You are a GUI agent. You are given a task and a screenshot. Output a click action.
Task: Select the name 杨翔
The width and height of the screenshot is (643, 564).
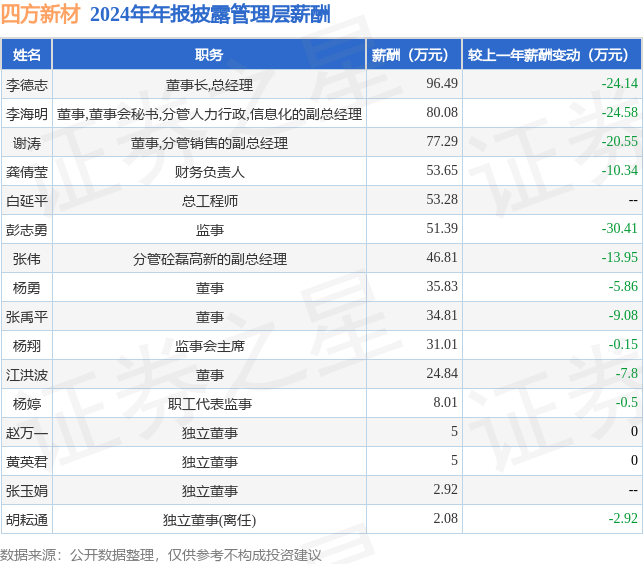[x=27, y=346]
